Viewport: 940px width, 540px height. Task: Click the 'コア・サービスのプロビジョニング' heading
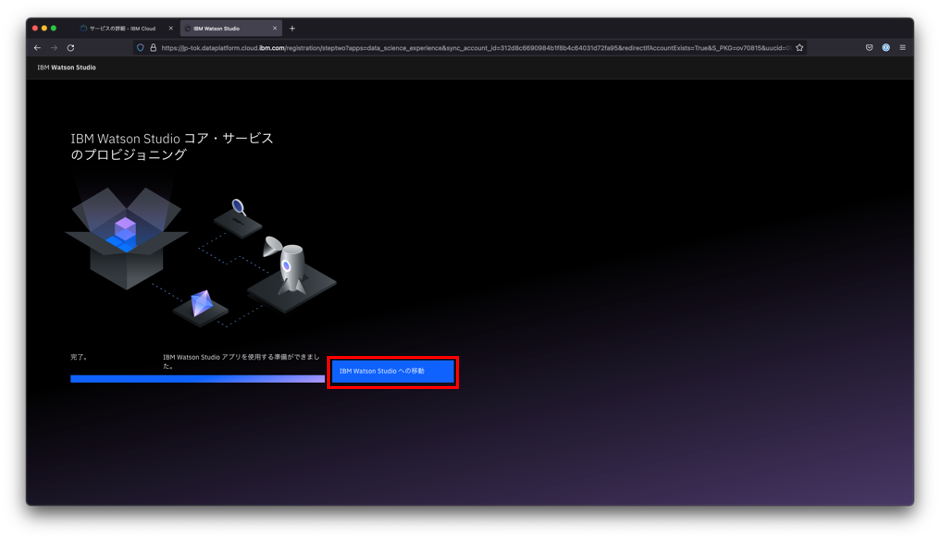pos(172,146)
